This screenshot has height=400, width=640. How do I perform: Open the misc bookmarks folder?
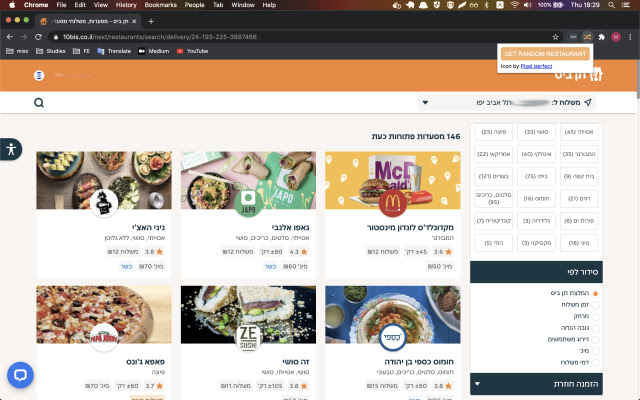[17, 51]
